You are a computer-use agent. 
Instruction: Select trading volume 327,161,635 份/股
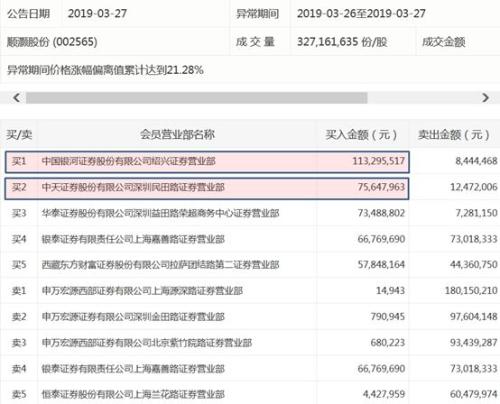point(342,42)
